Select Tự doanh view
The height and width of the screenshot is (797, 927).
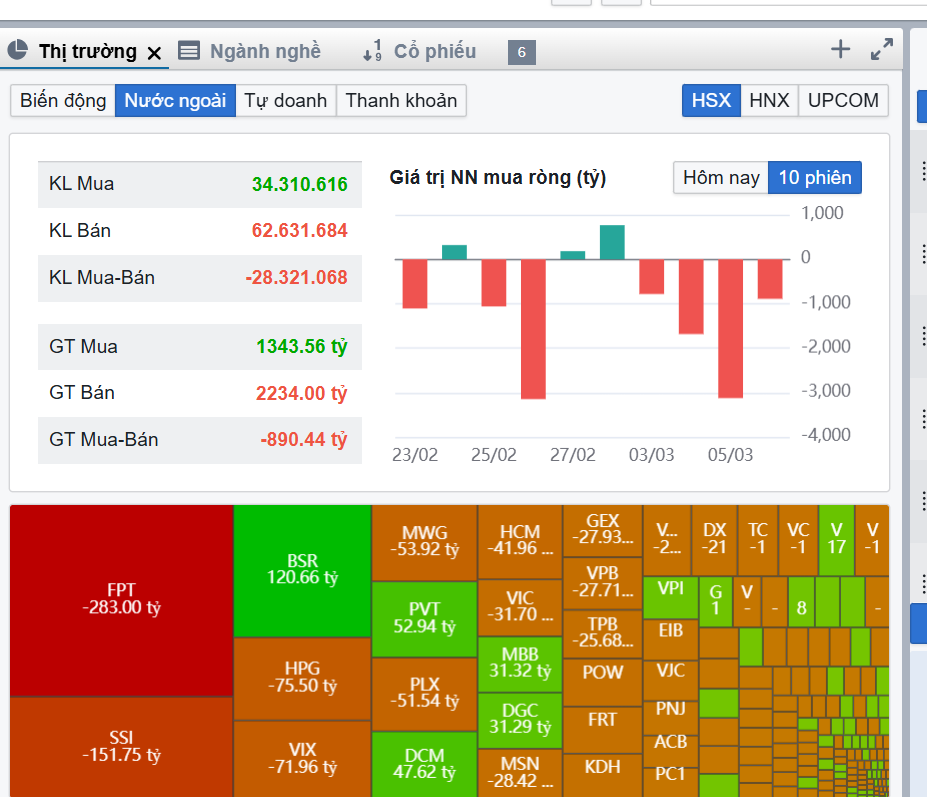coord(286,101)
